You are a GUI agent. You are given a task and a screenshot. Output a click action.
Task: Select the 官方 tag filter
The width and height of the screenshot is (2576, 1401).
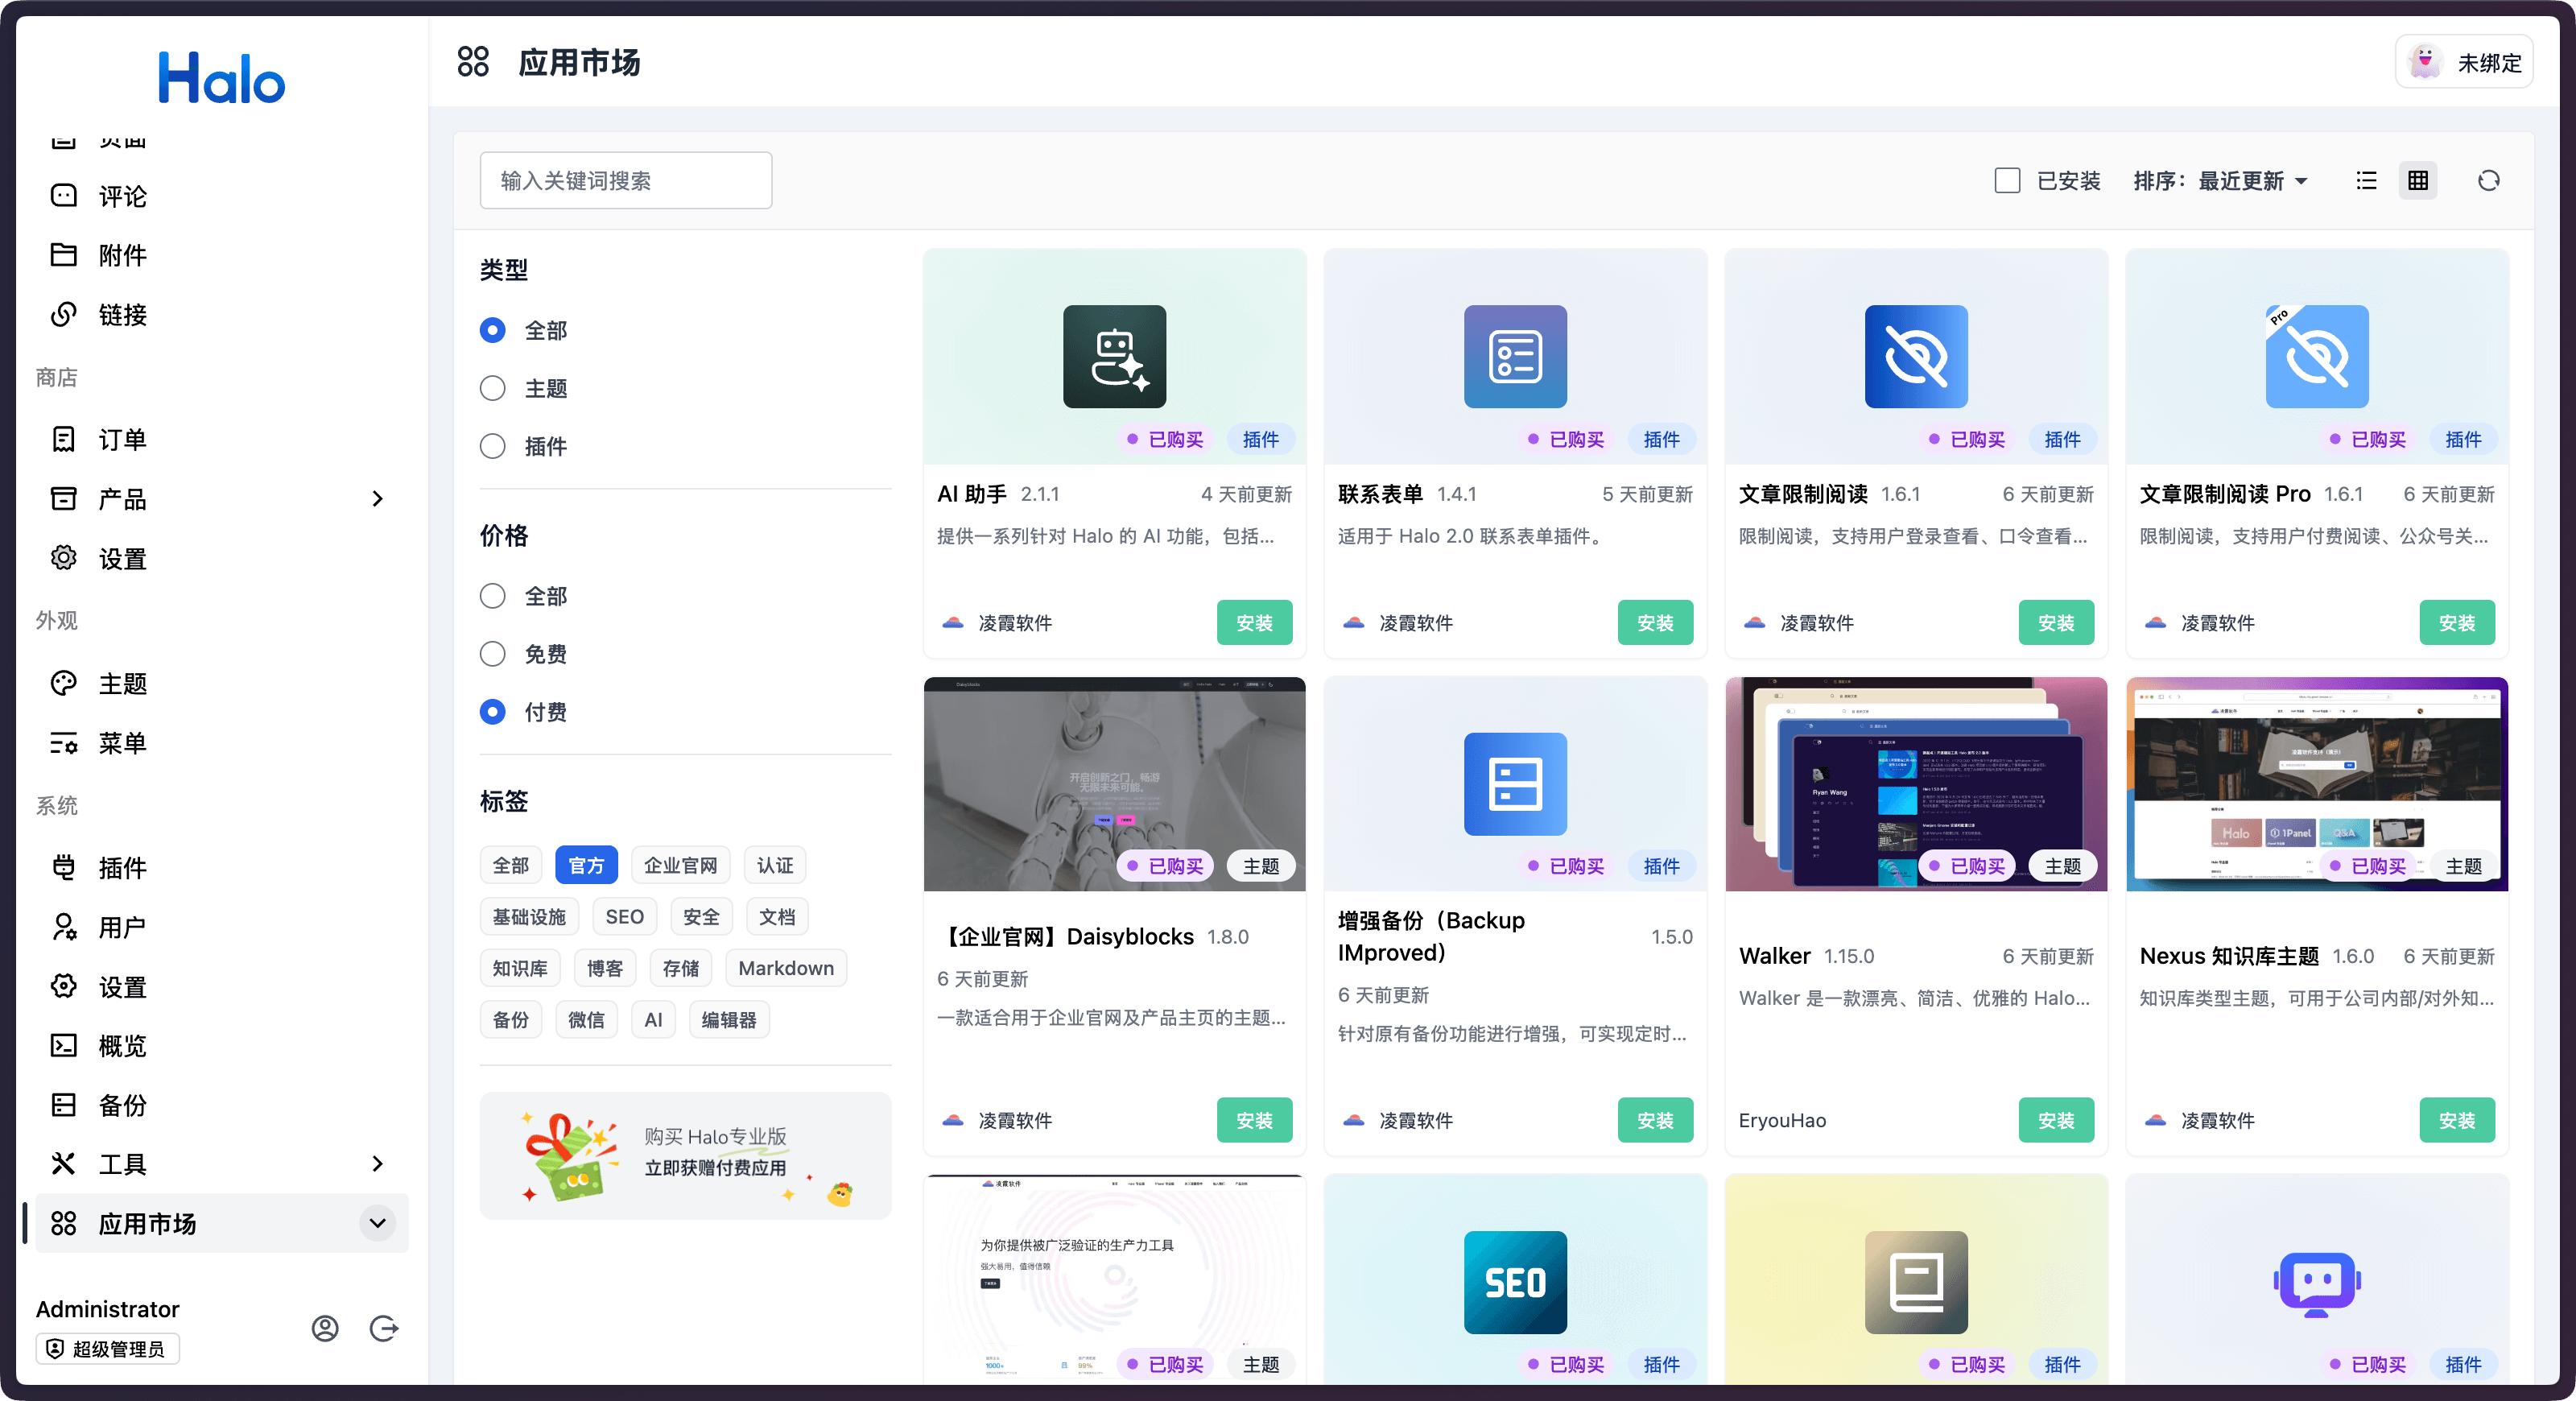pos(586,865)
